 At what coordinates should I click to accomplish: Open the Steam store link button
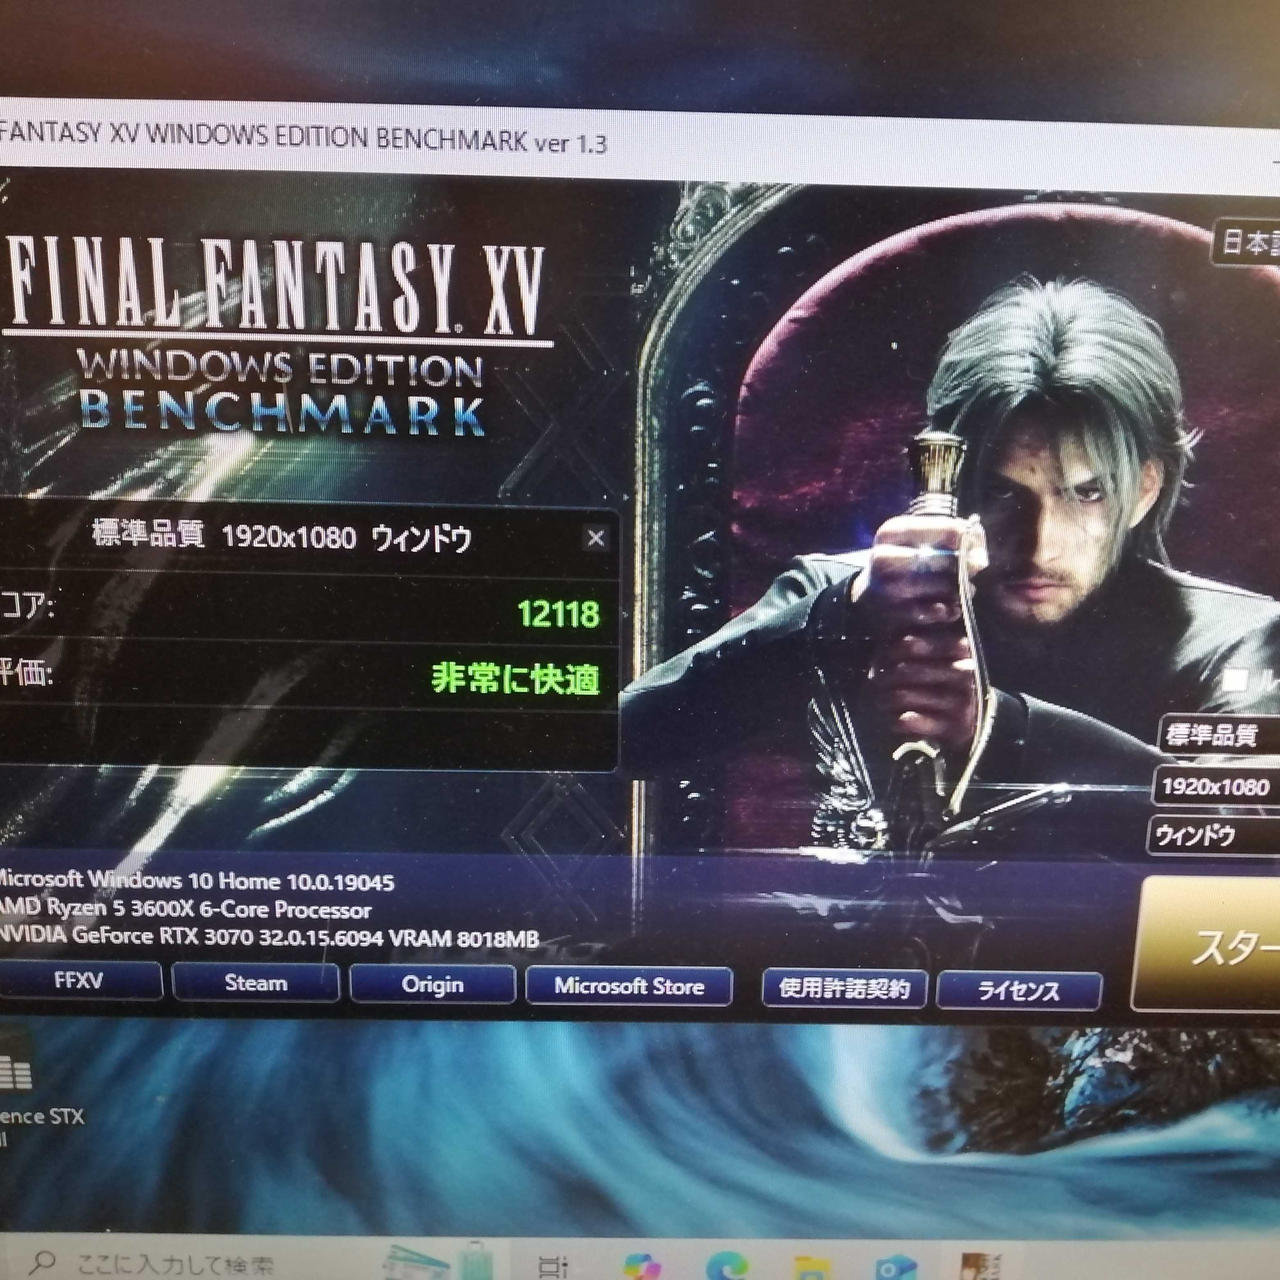255,983
